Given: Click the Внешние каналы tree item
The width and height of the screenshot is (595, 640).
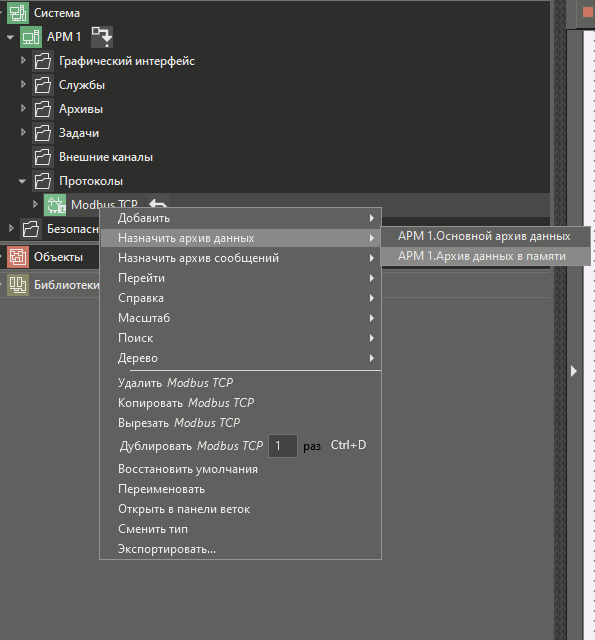Looking at the screenshot, I should [x=106, y=157].
